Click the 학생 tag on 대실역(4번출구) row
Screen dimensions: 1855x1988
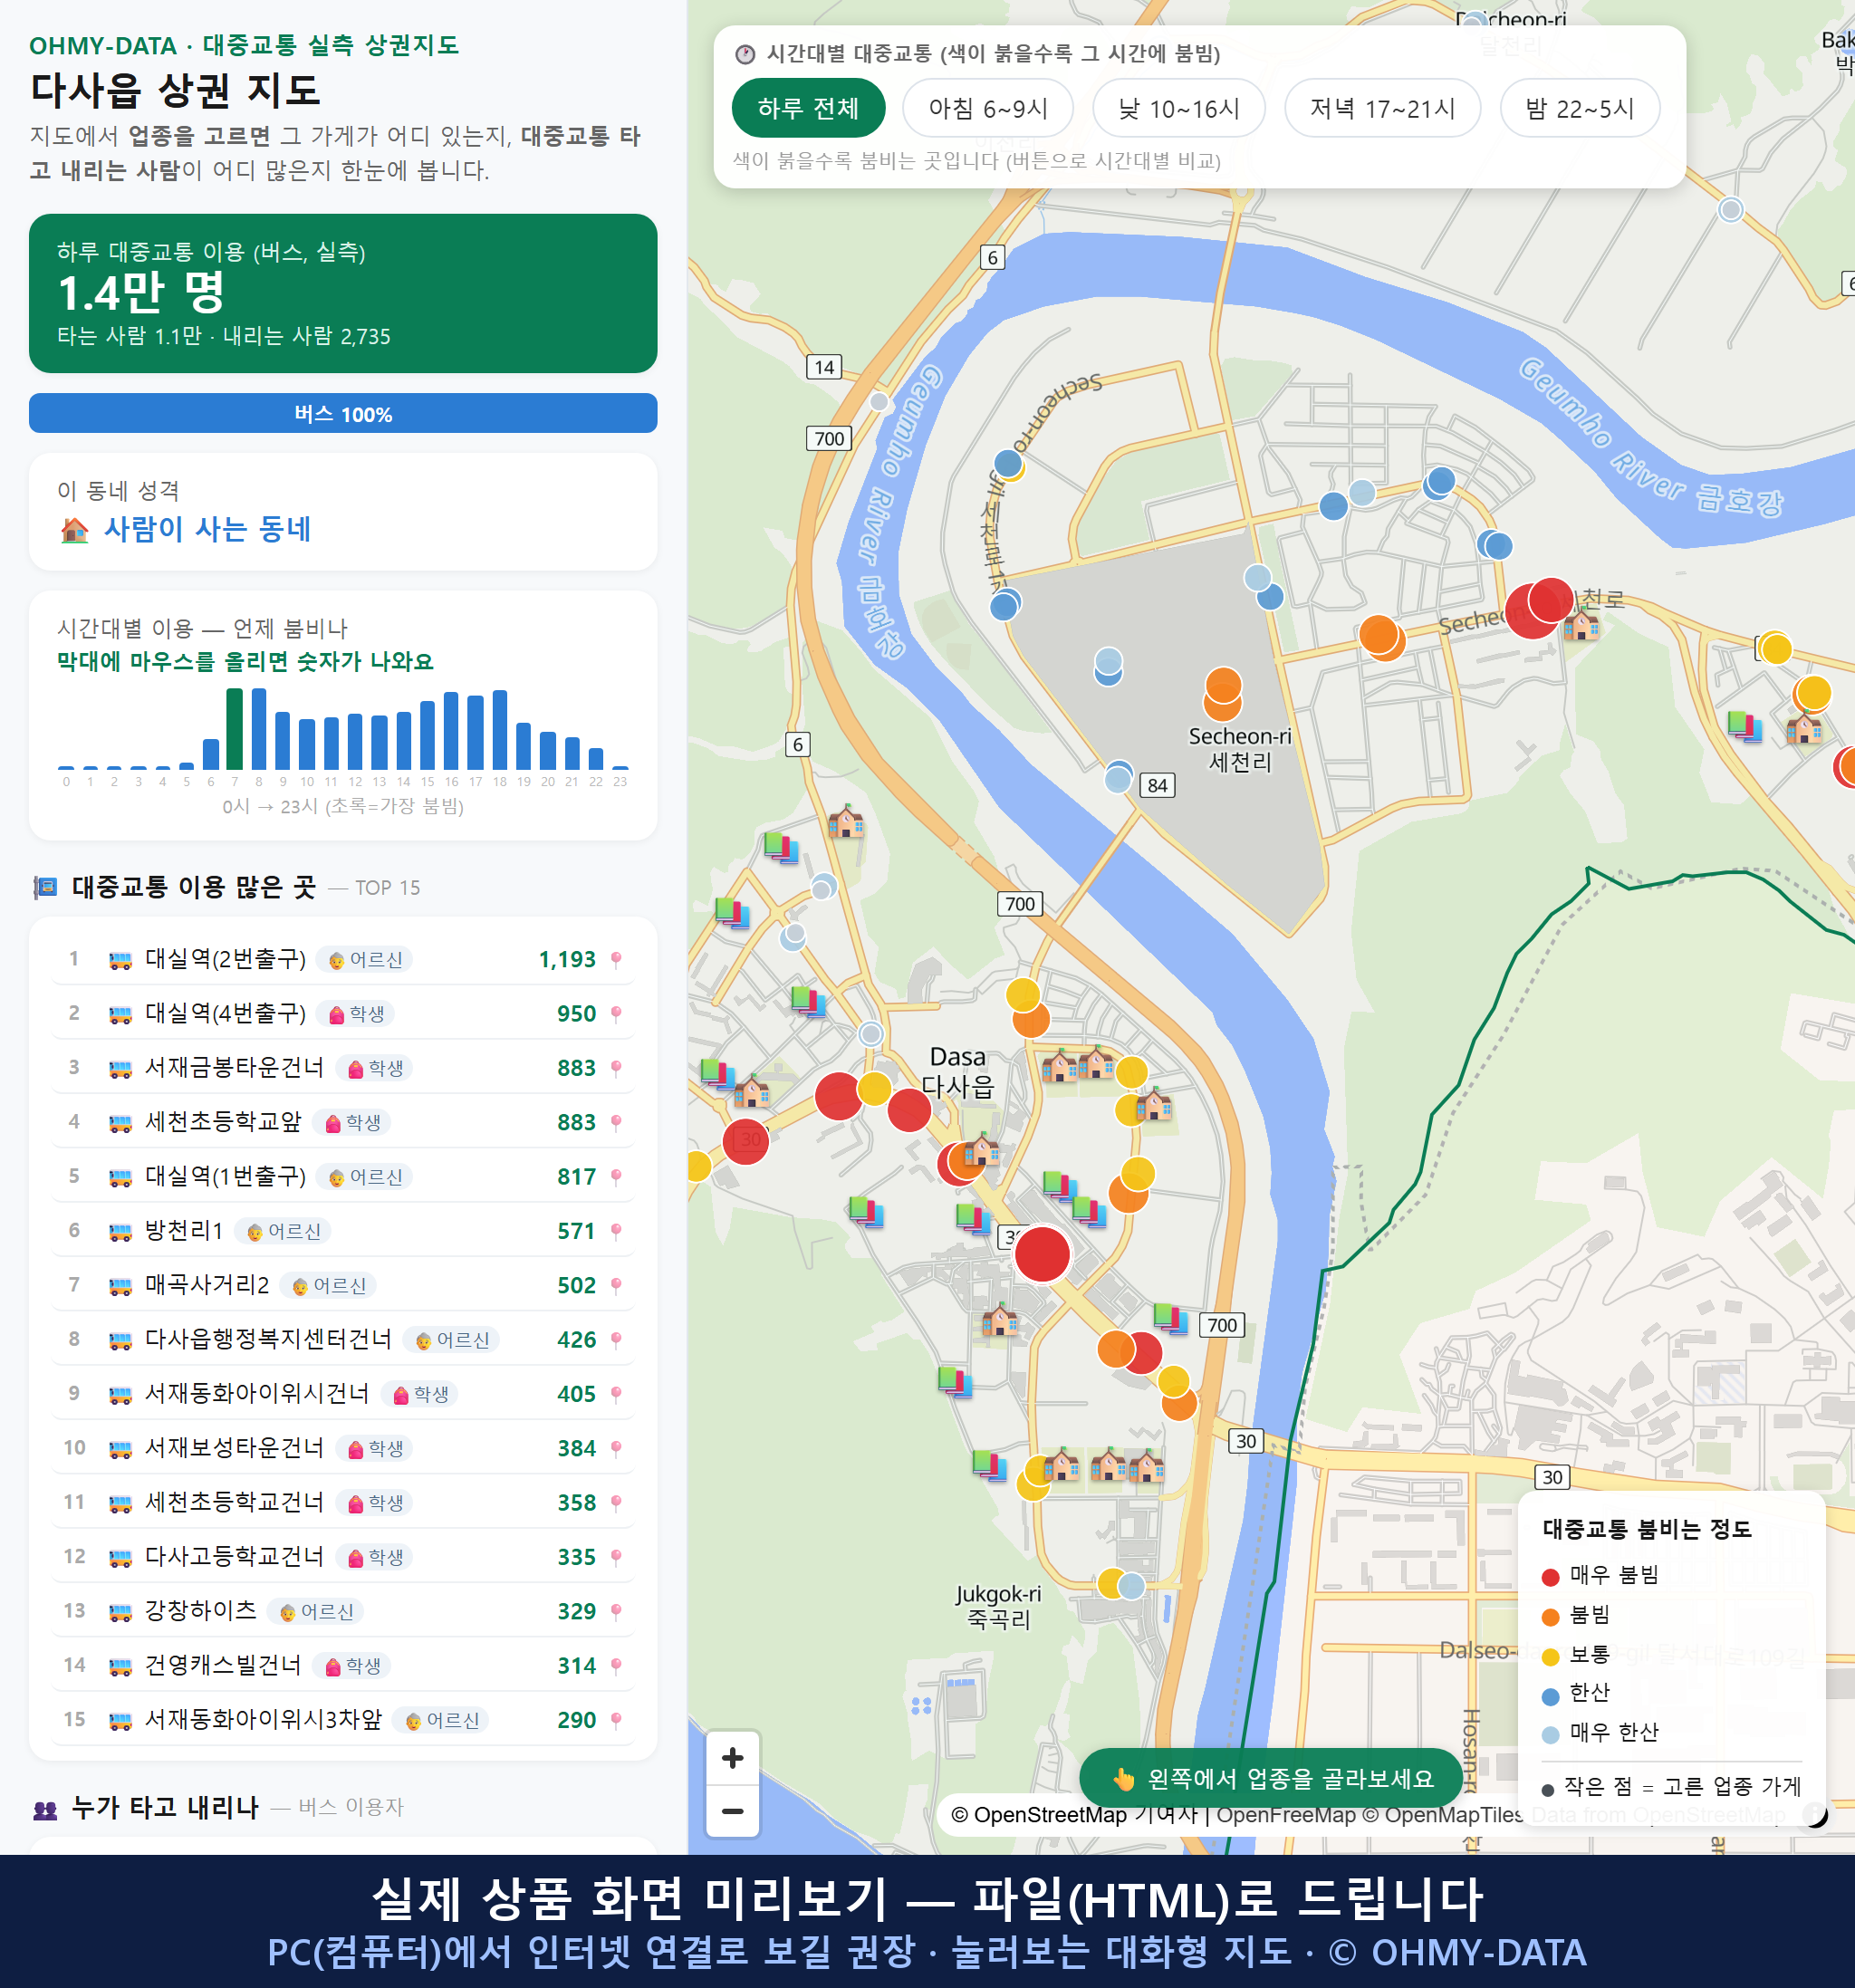[356, 1014]
